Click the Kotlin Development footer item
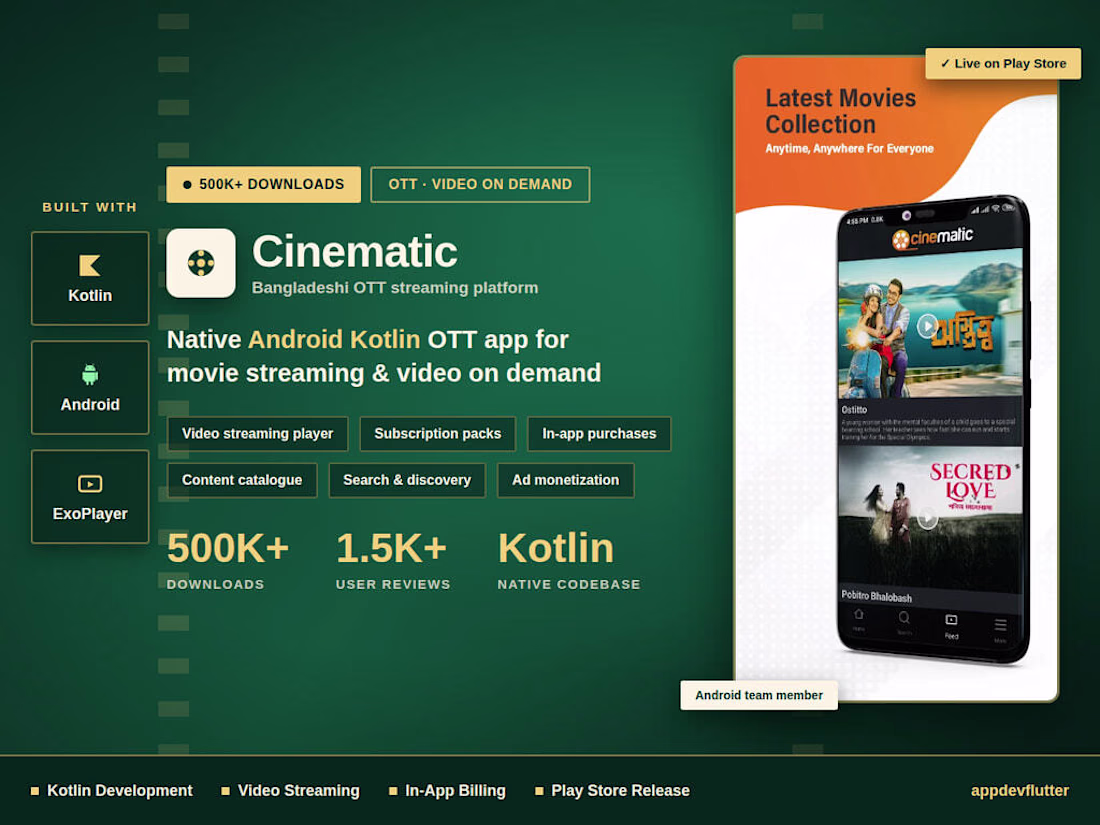 pos(112,791)
